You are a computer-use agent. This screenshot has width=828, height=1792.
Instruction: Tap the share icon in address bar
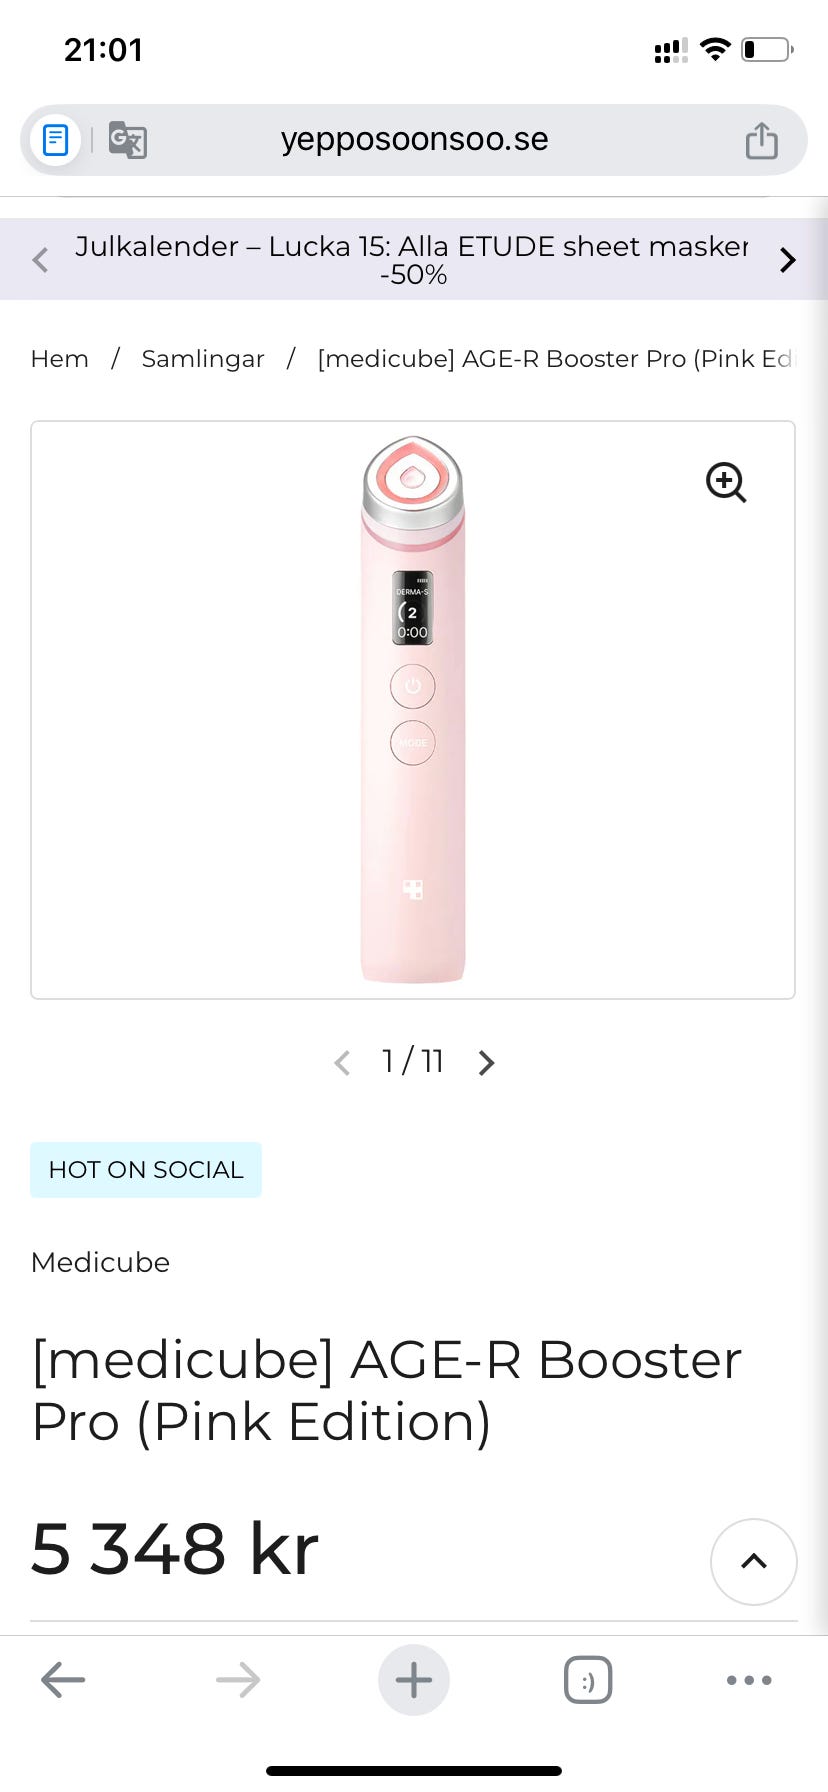tap(761, 140)
